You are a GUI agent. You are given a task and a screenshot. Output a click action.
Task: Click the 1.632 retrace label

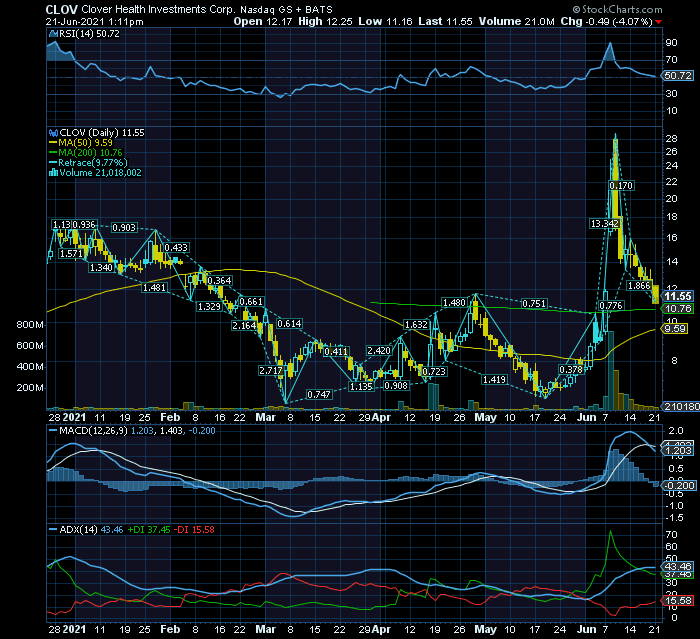tap(416, 325)
